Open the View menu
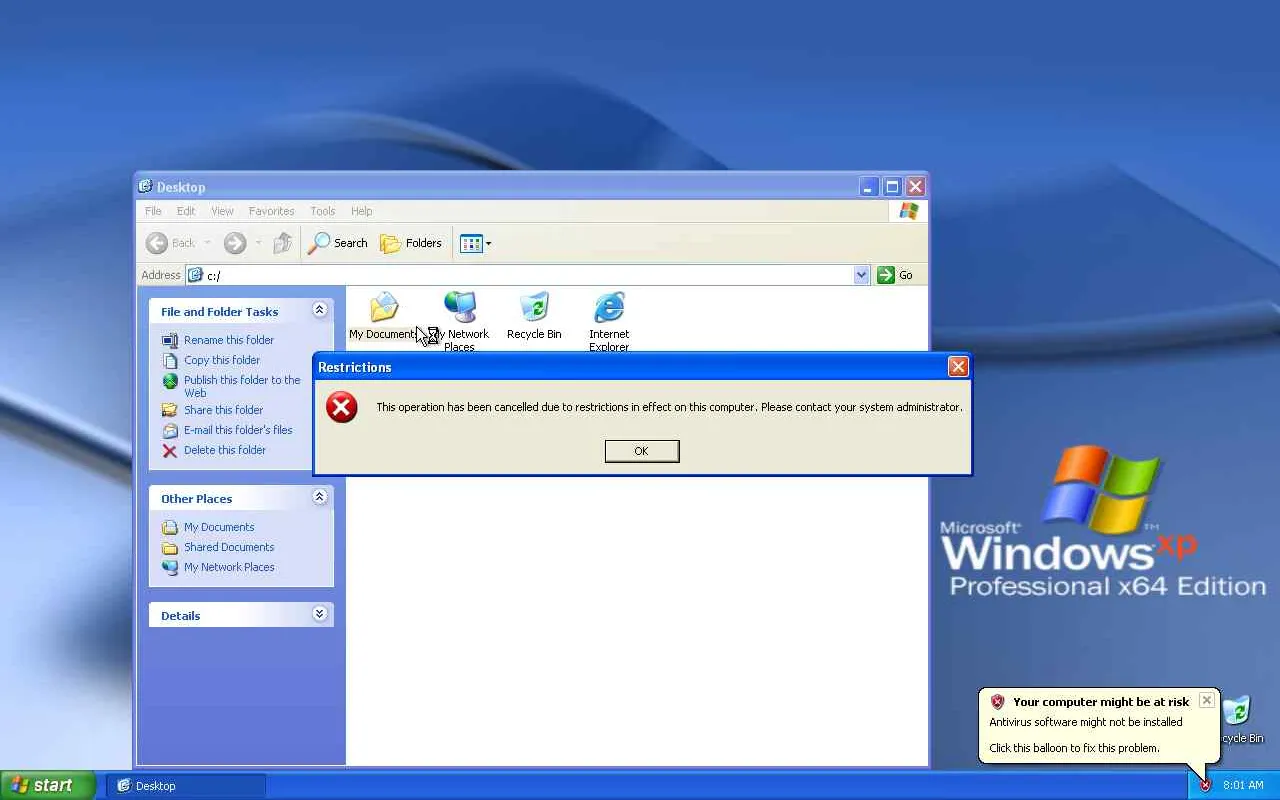 (222, 211)
